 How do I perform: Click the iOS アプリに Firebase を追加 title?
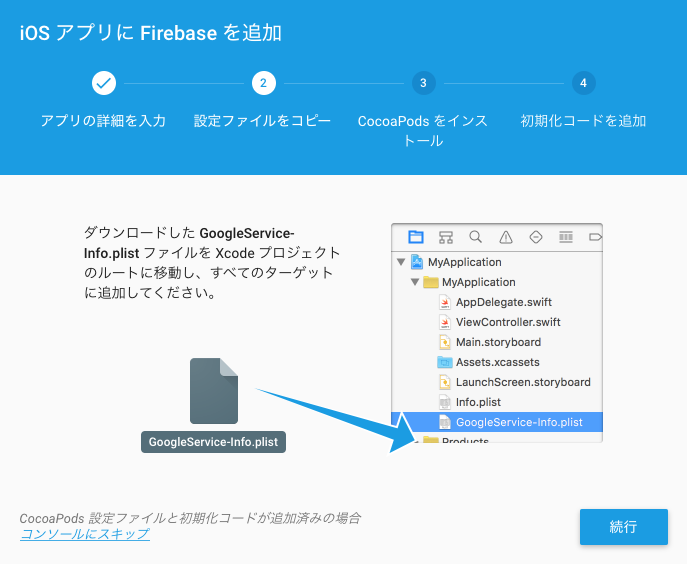click(x=151, y=33)
